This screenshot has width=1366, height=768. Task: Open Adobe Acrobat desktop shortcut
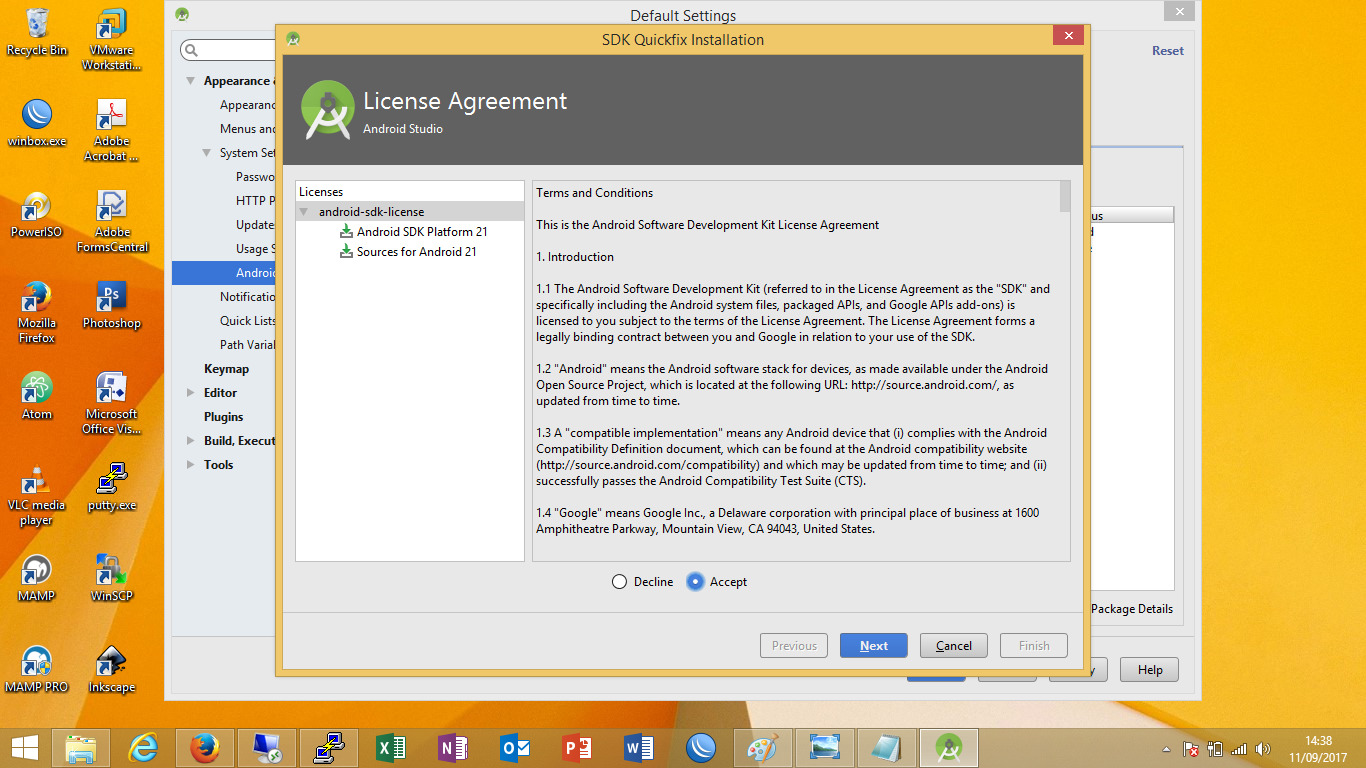tap(112, 131)
